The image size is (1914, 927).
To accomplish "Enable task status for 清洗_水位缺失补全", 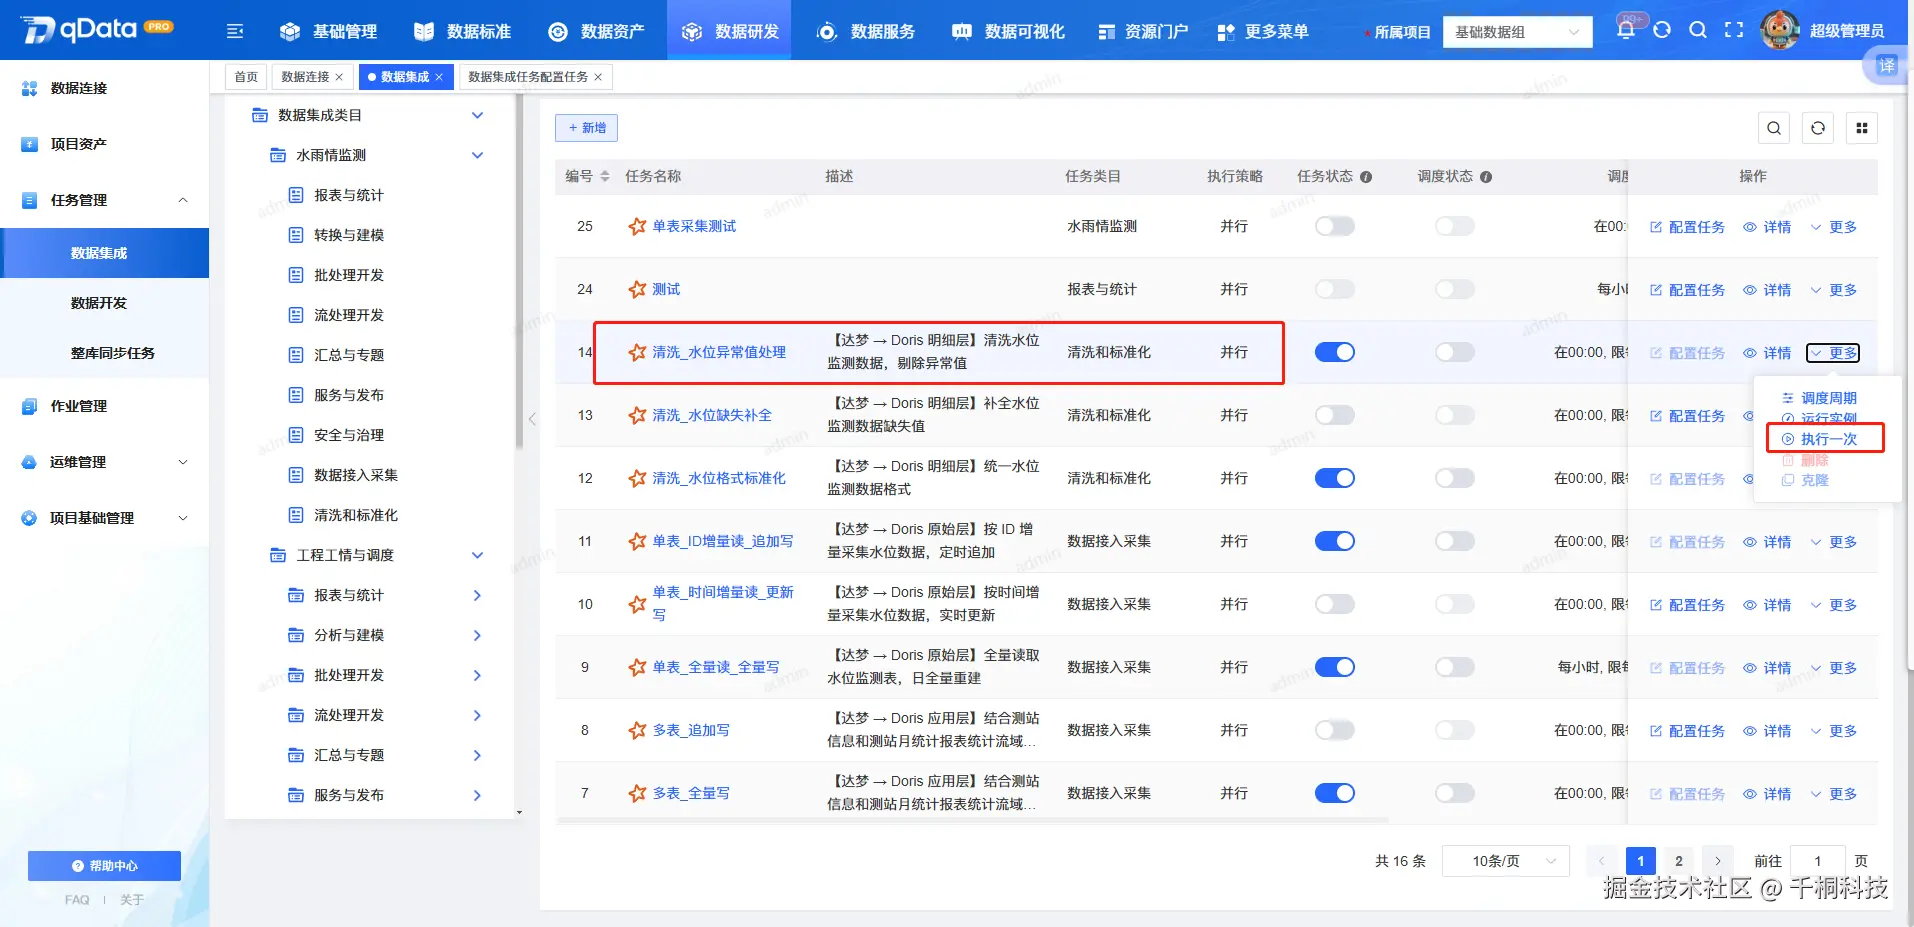I will pos(1335,415).
